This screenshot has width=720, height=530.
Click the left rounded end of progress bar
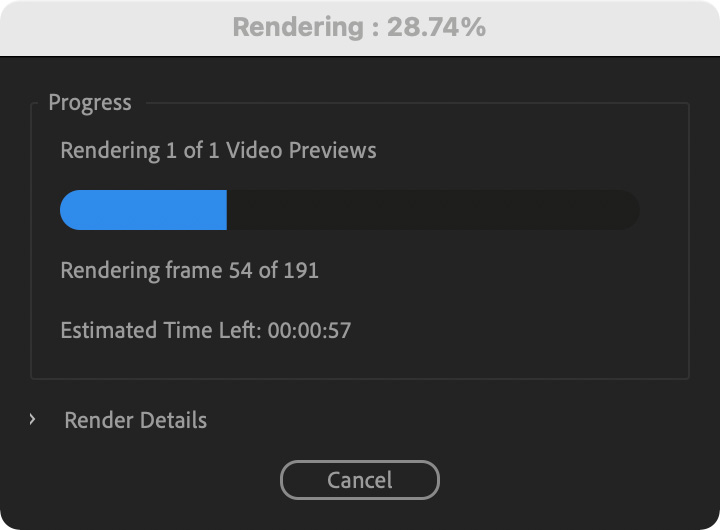coord(68,211)
